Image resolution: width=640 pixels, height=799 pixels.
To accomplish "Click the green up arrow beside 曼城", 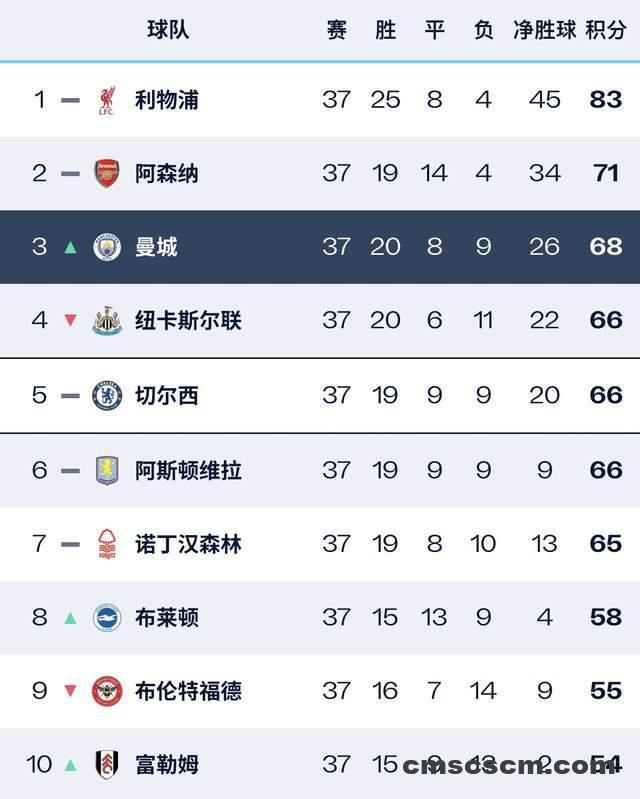I will coord(70,248).
